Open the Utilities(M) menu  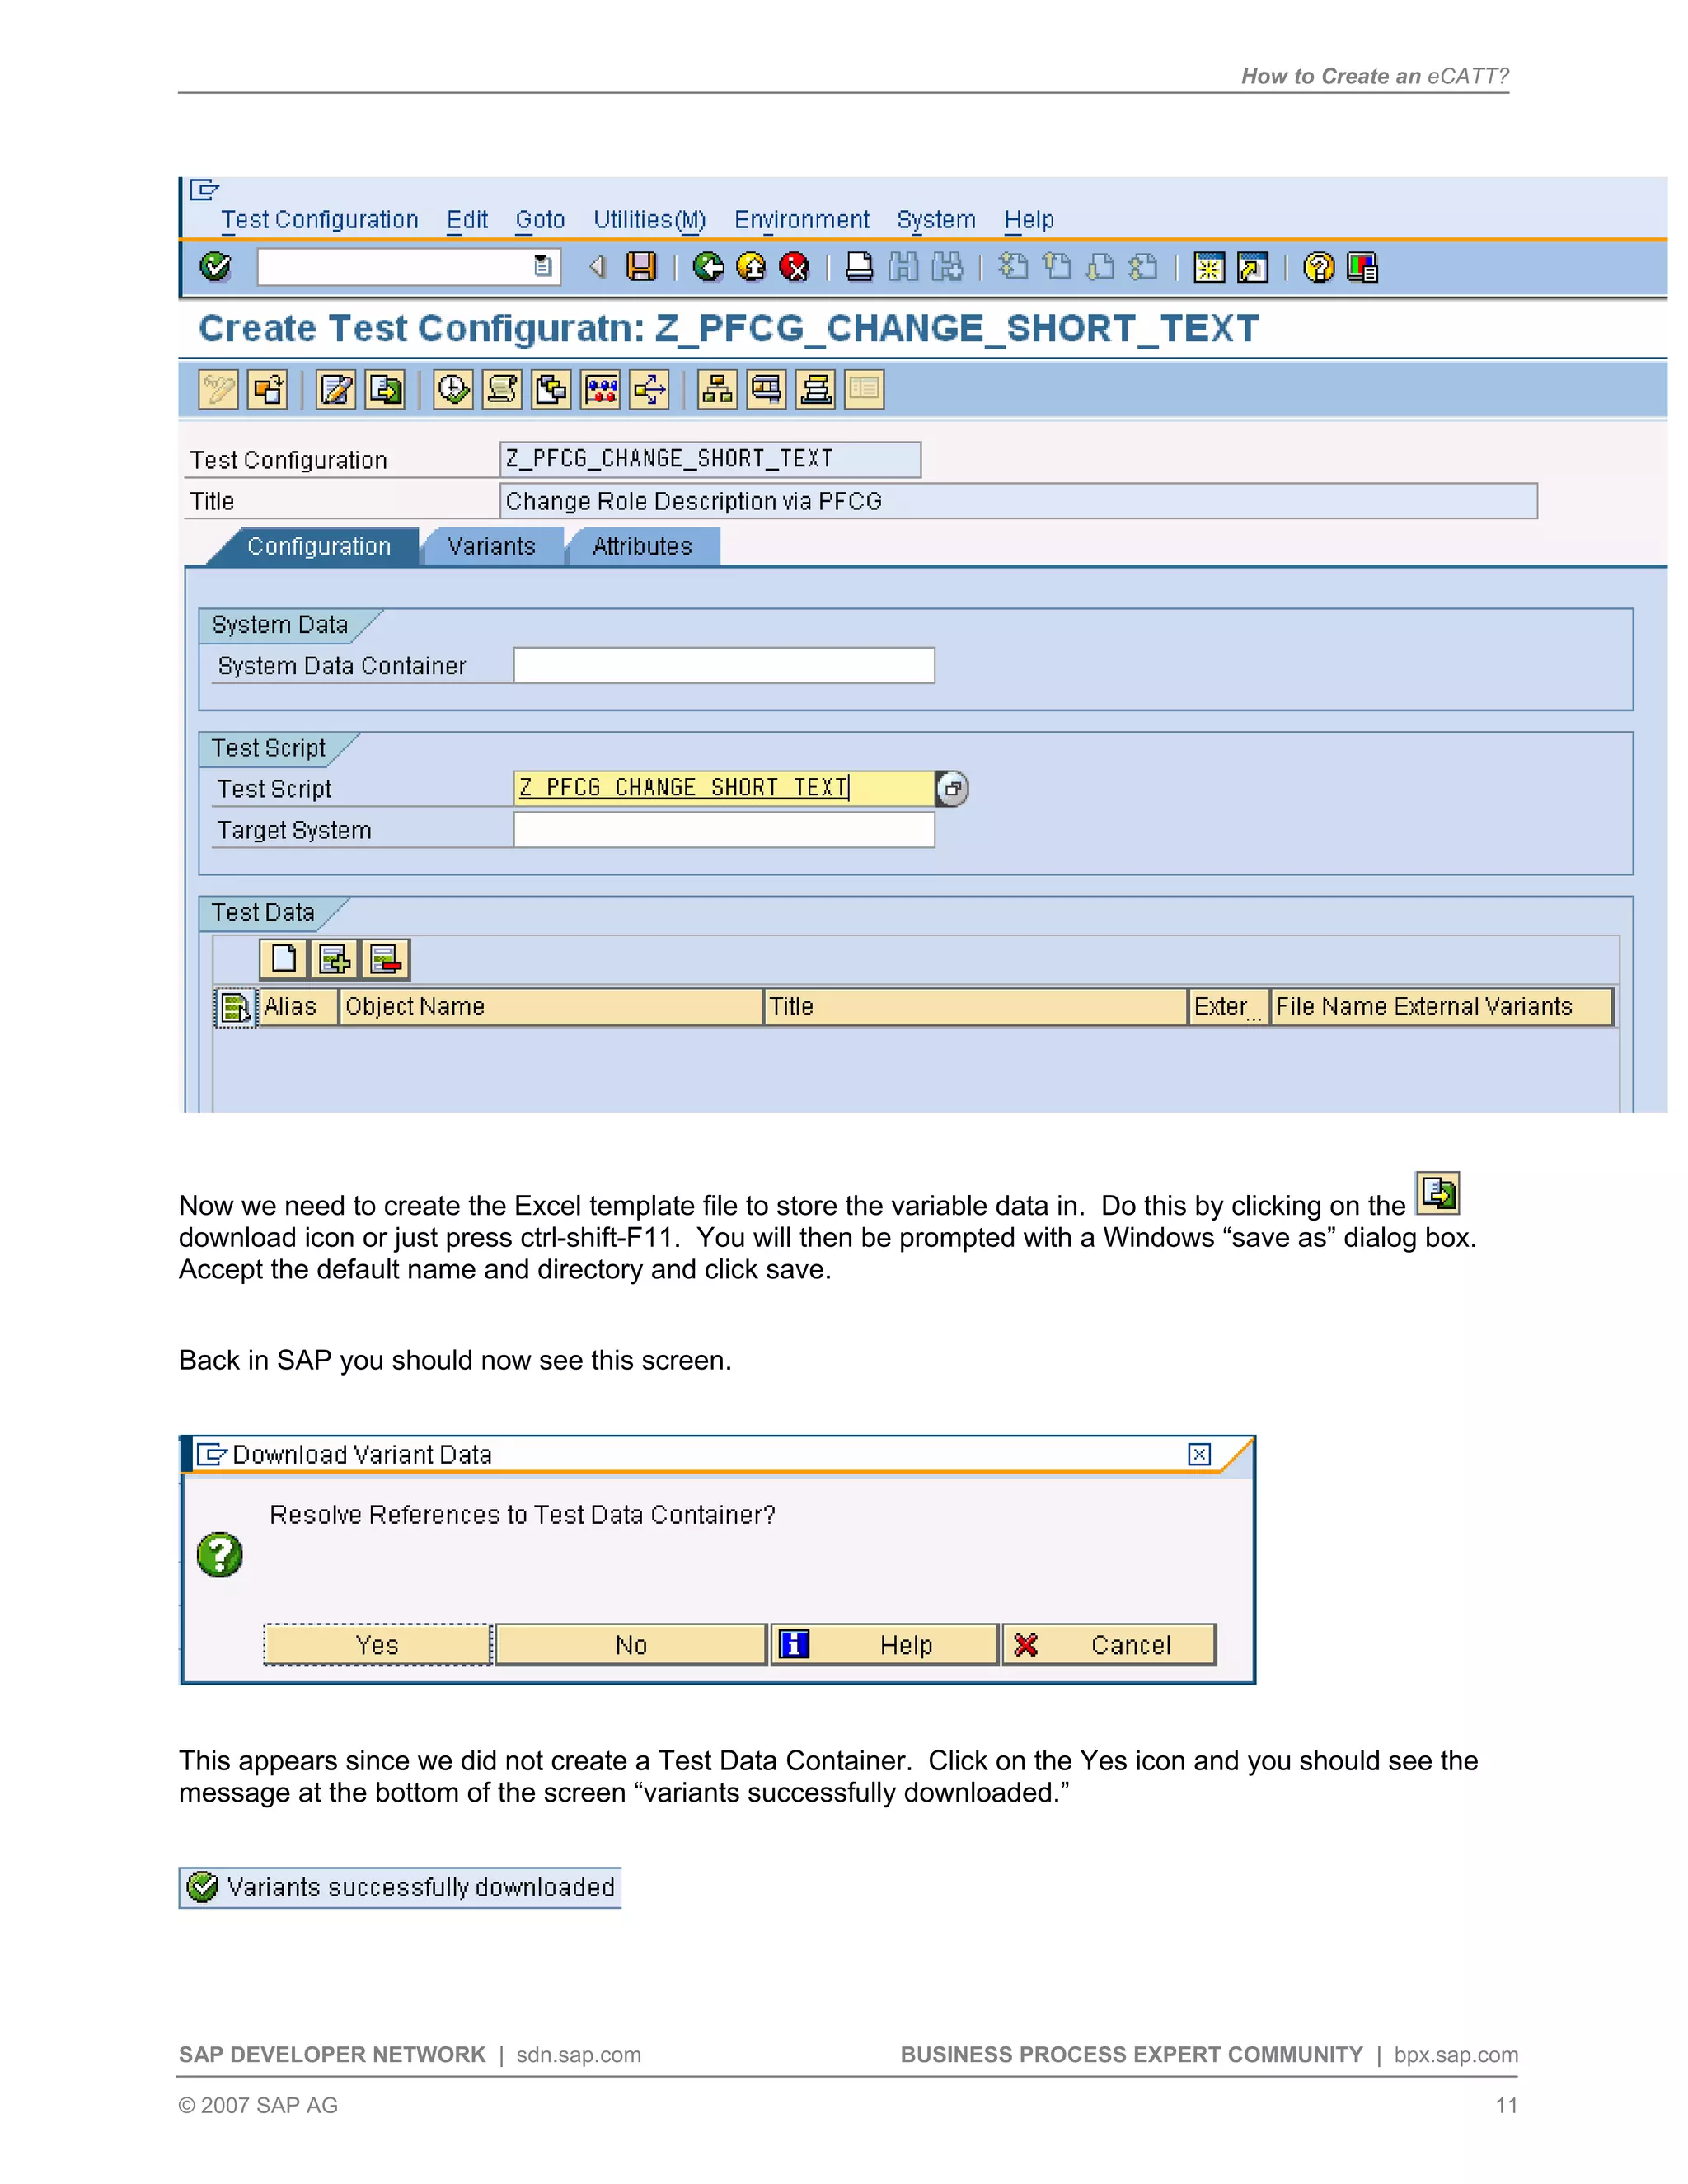[x=650, y=219]
